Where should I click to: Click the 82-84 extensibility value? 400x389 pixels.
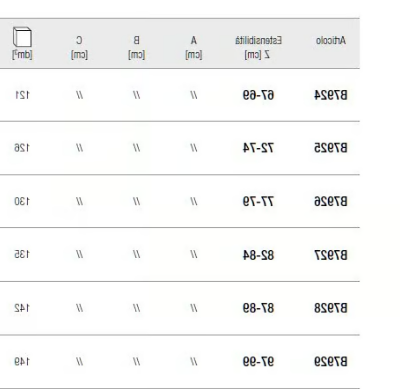[258, 255]
